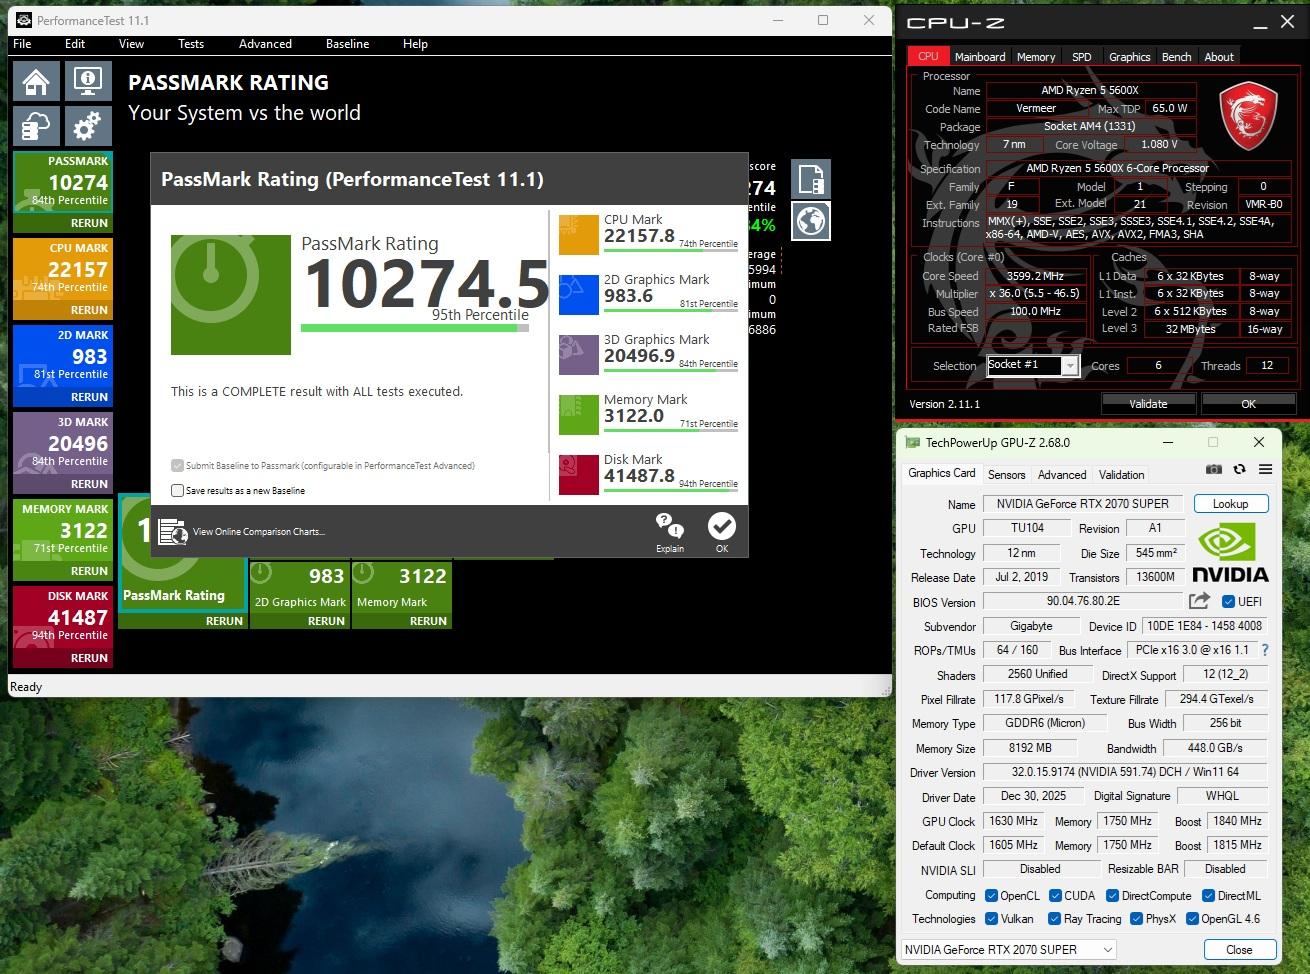This screenshot has width=1310, height=974.
Task: Click the GPU-Z title bar app icon
Action: [912, 442]
